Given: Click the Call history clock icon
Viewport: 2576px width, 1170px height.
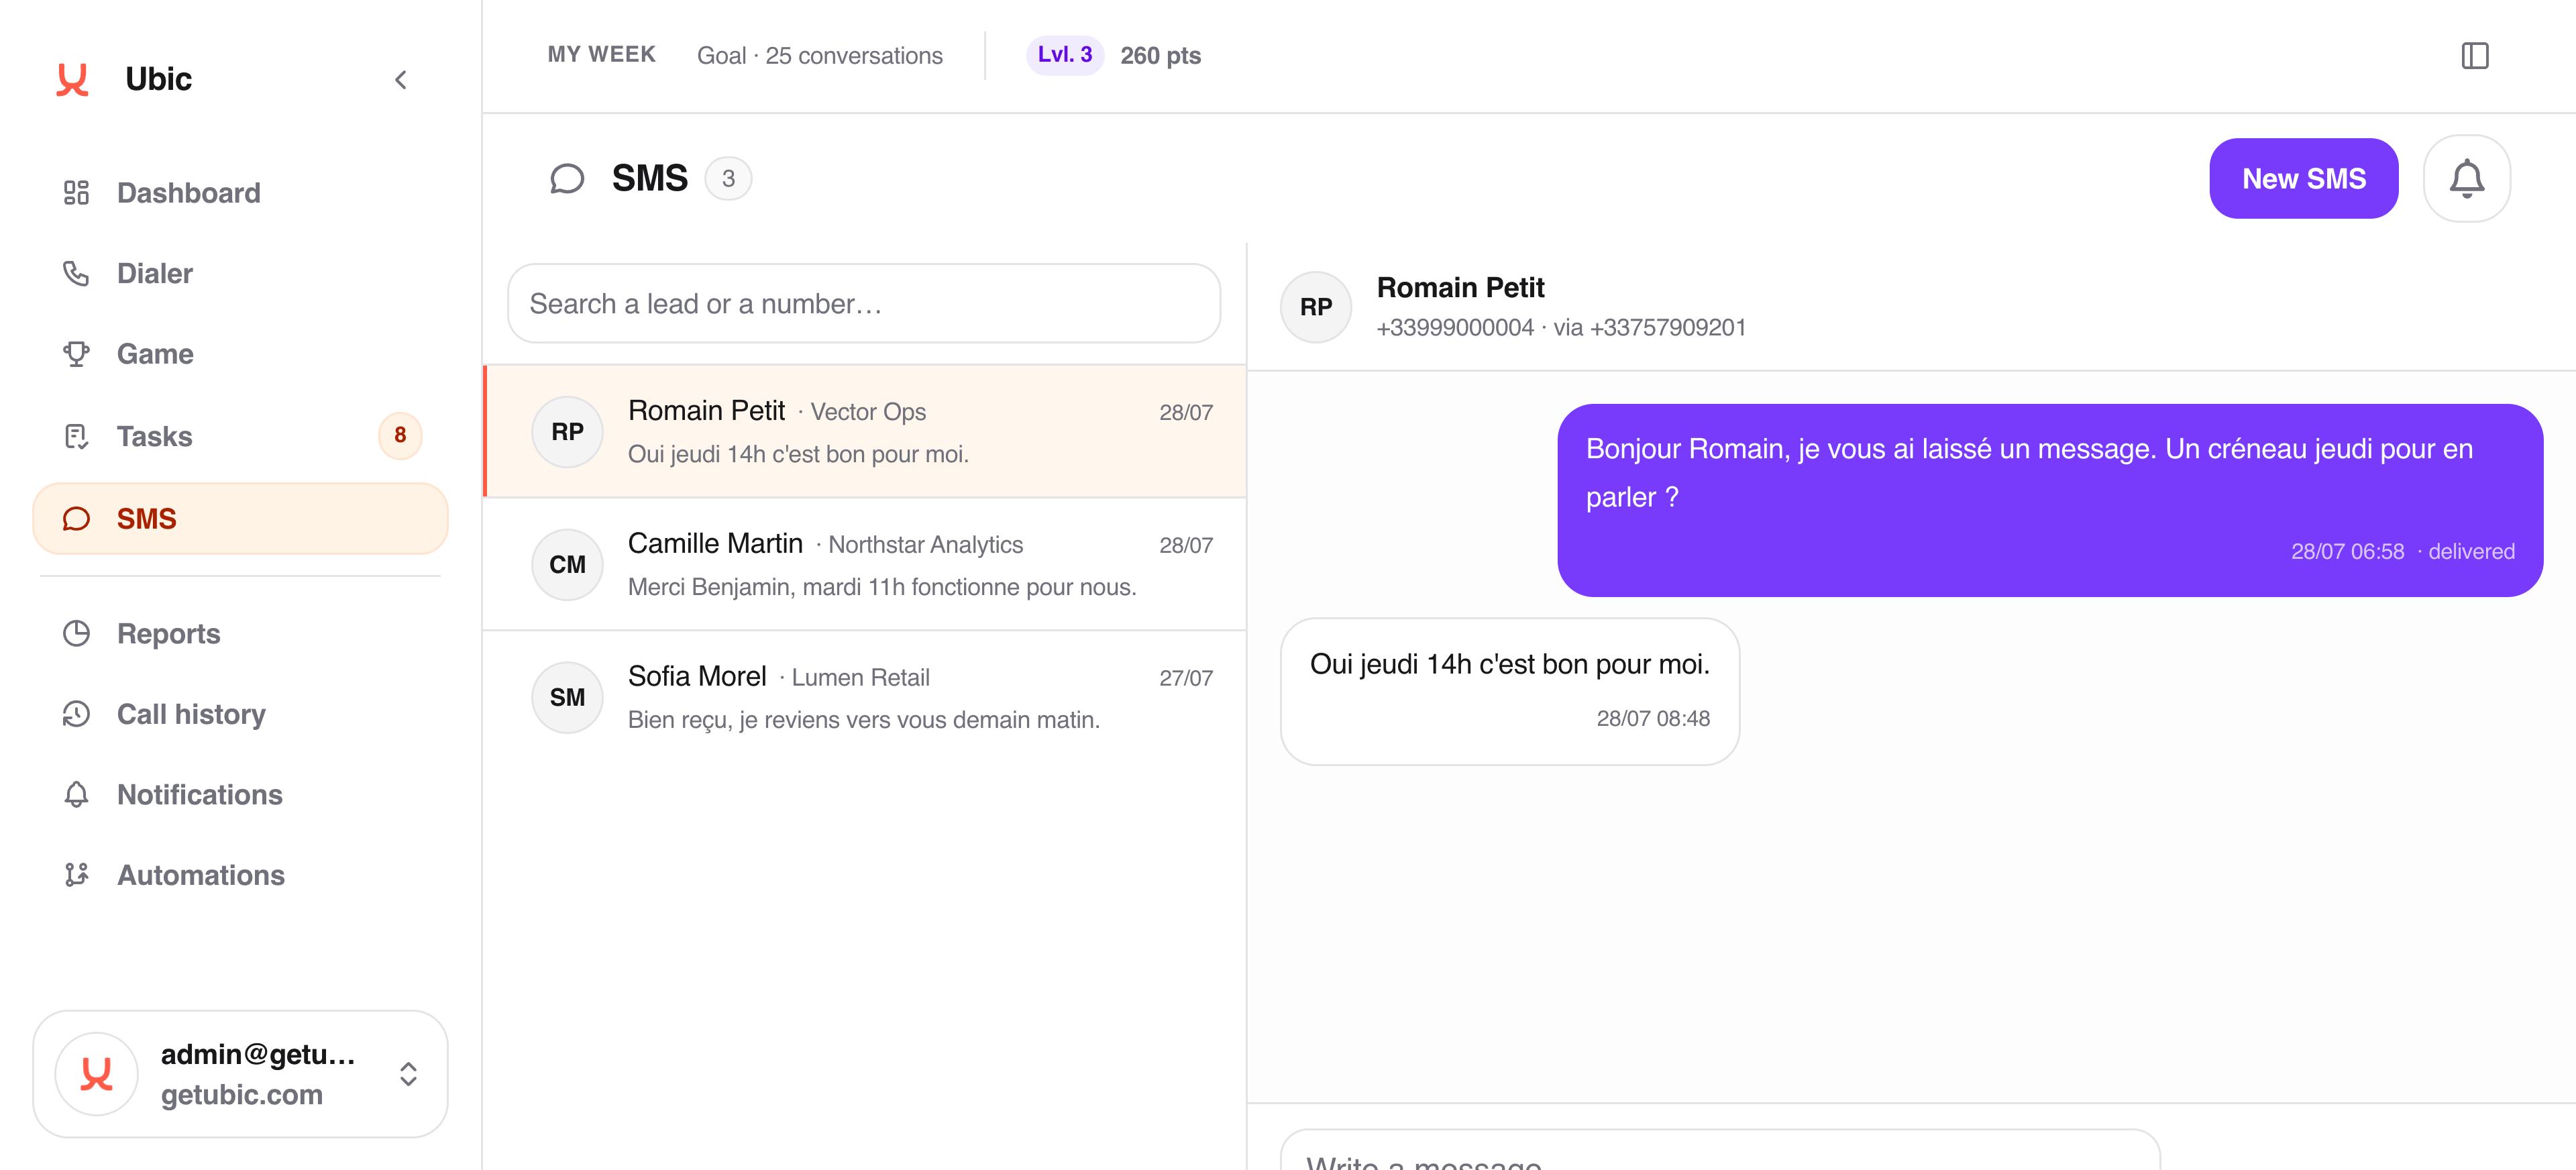Looking at the screenshot, I should click(76, 713).
